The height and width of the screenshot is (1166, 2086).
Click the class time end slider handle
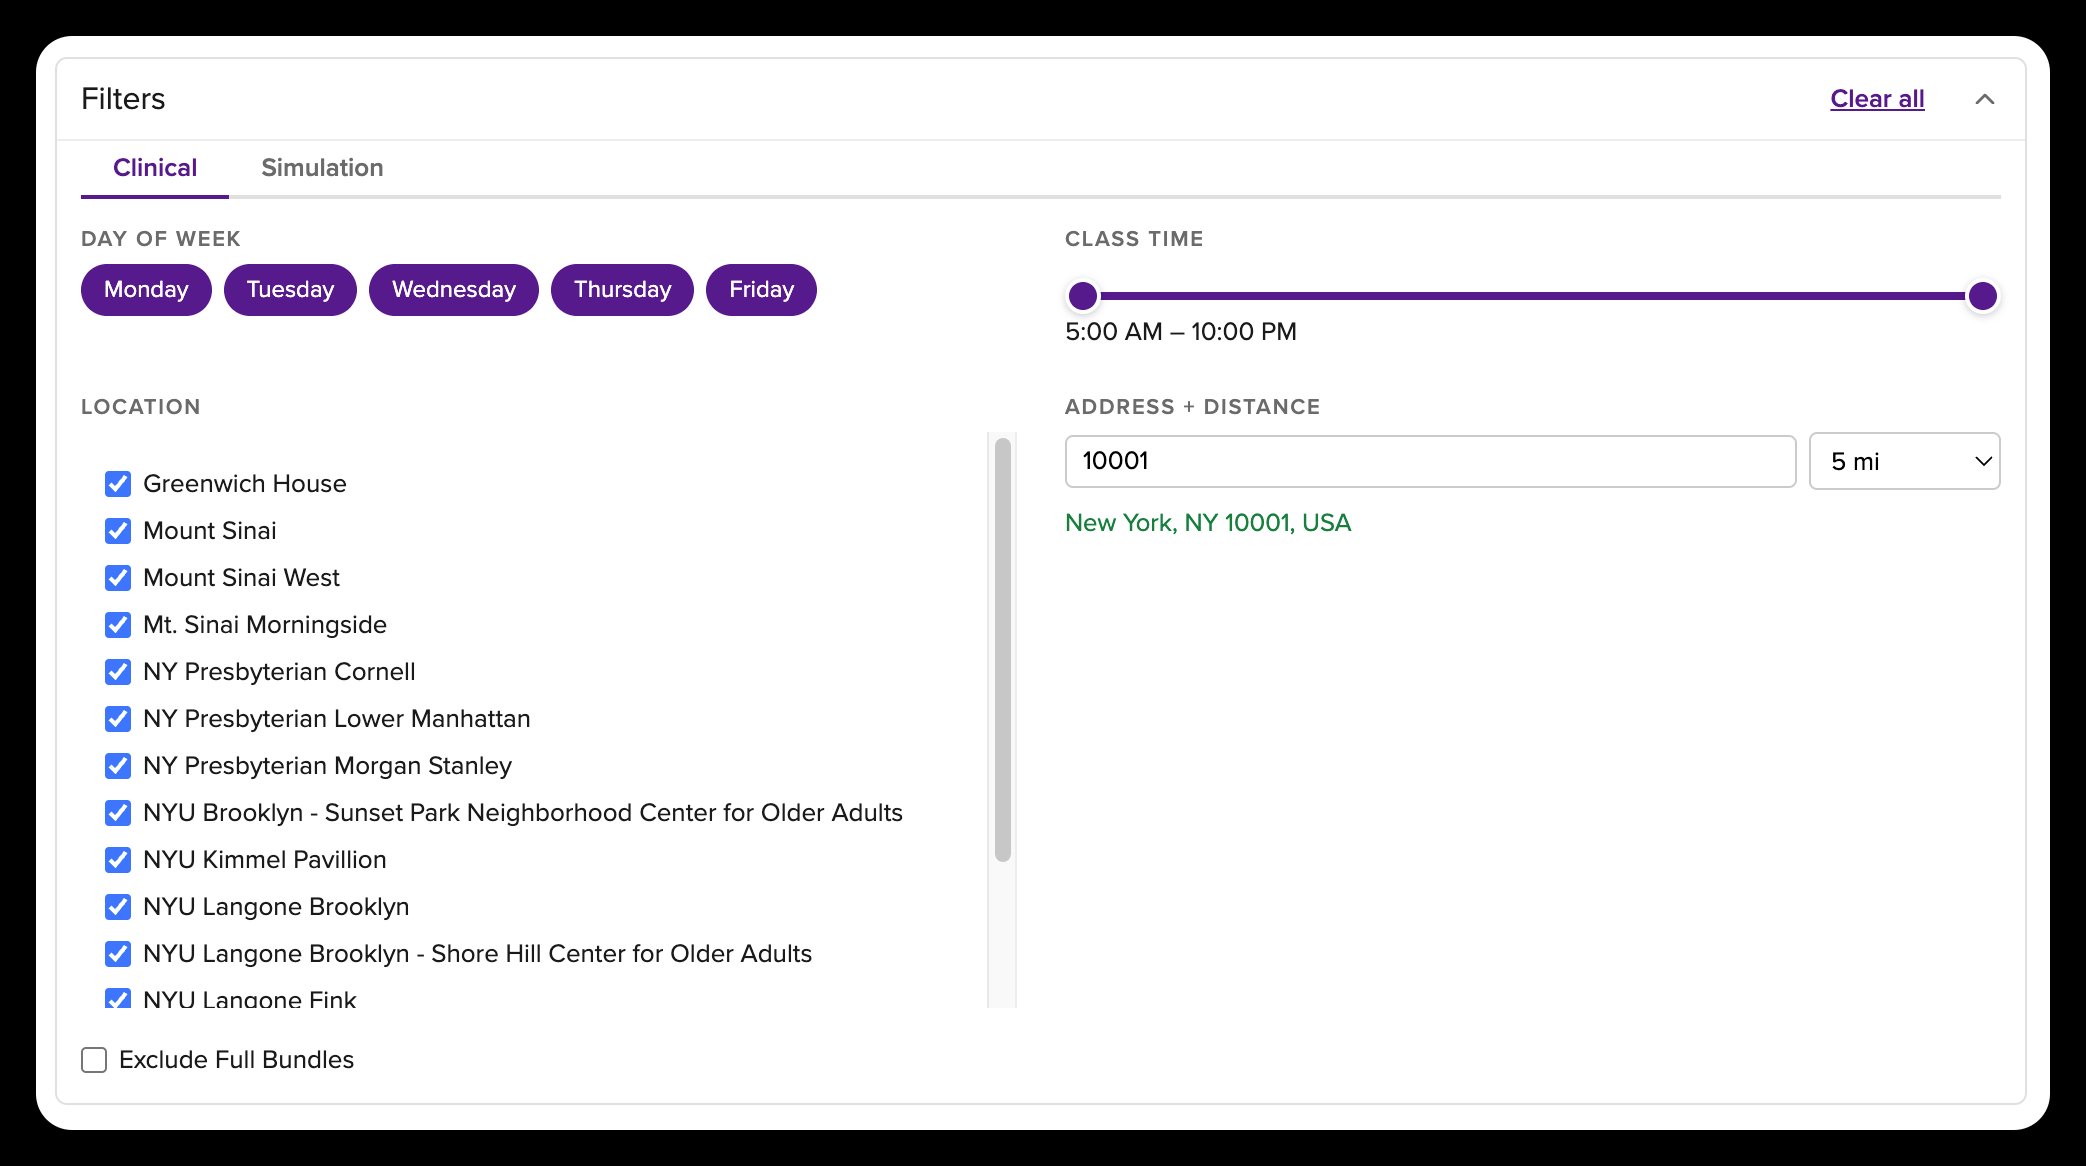pos(1982,296)
